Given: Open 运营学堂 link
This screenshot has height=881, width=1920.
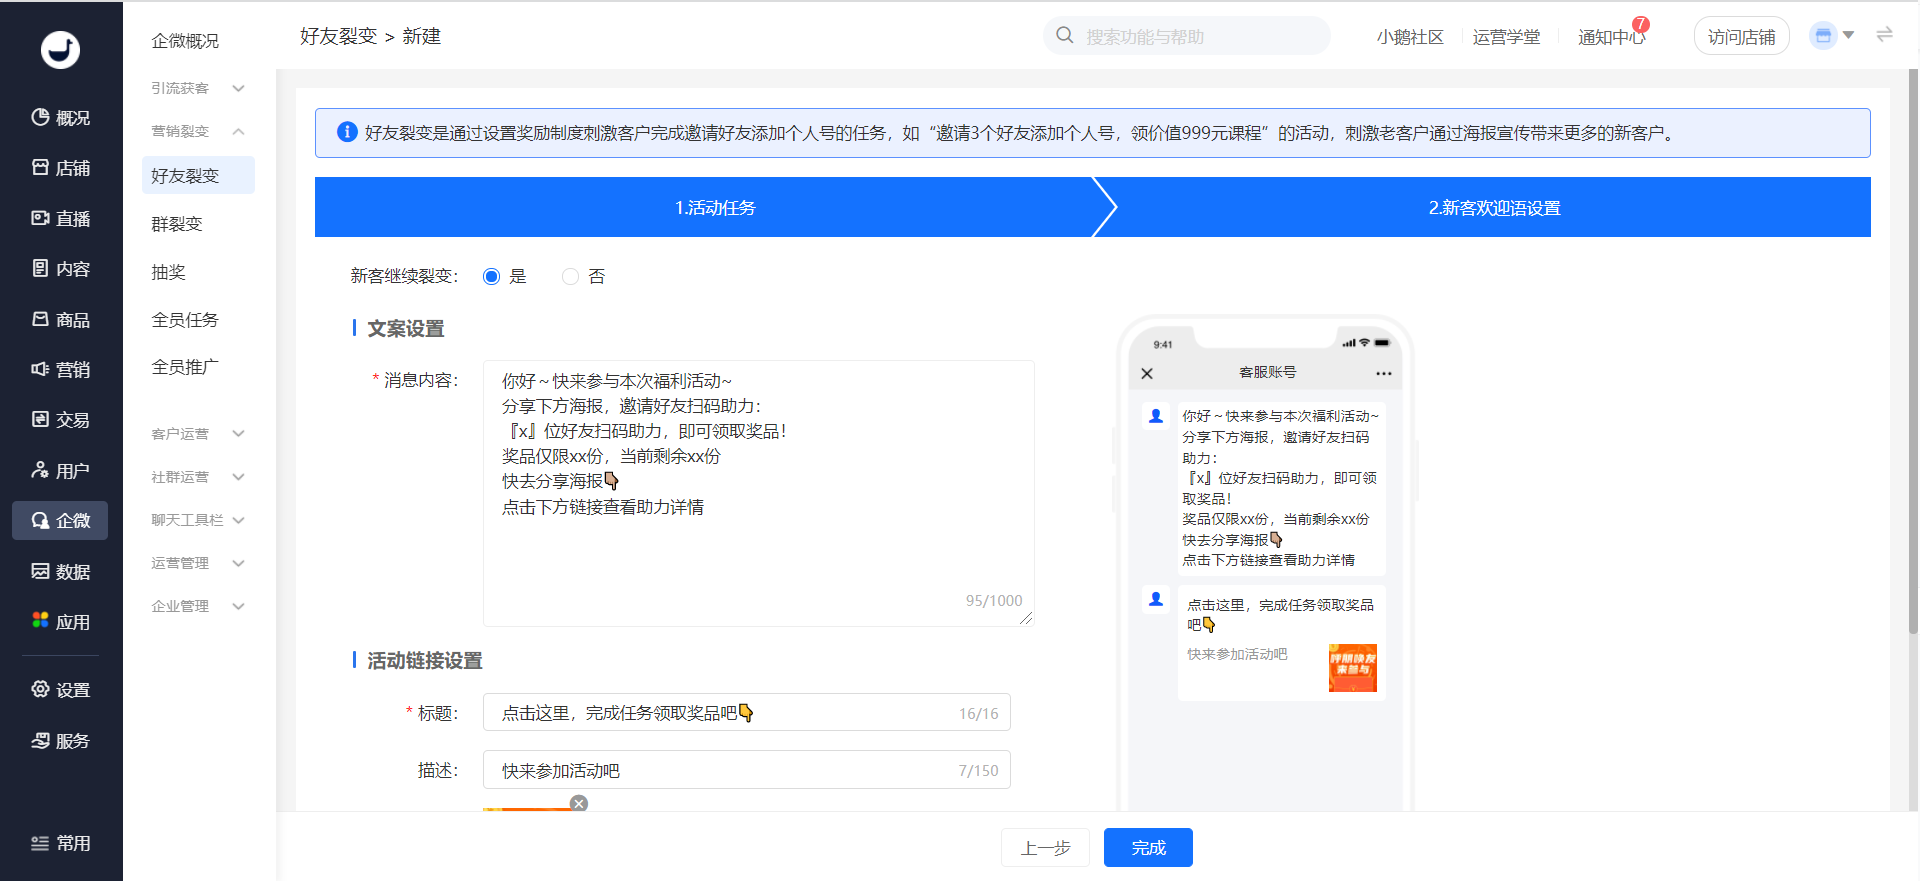Looking at the screenshot, I should coord(1506,37).
